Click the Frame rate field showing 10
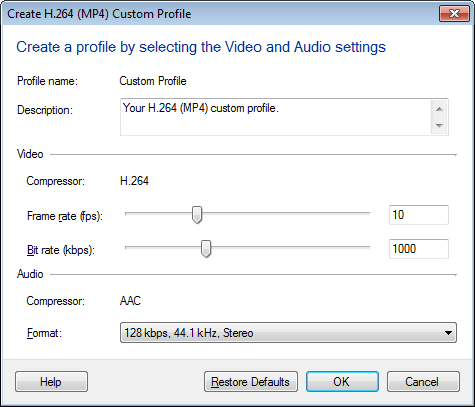This screenshot has width=475, height=407. [419, 215]
